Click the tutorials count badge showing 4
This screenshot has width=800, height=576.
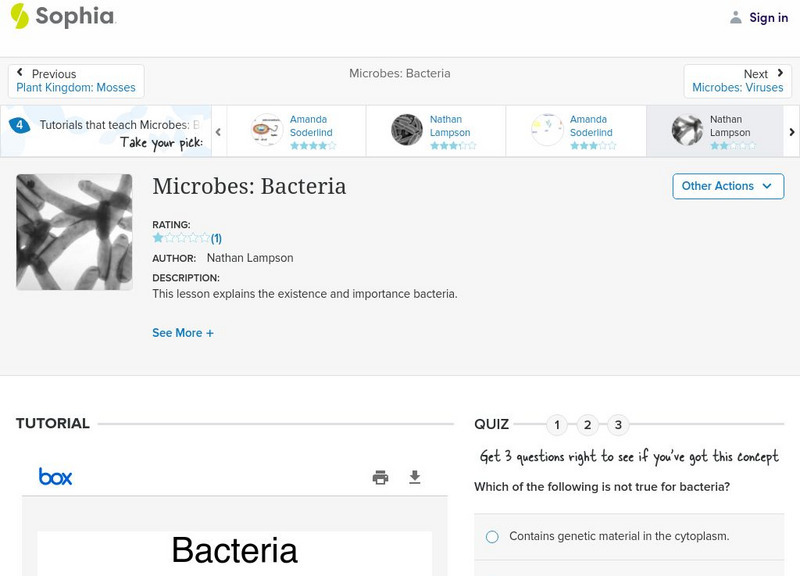tap(18, 126)
